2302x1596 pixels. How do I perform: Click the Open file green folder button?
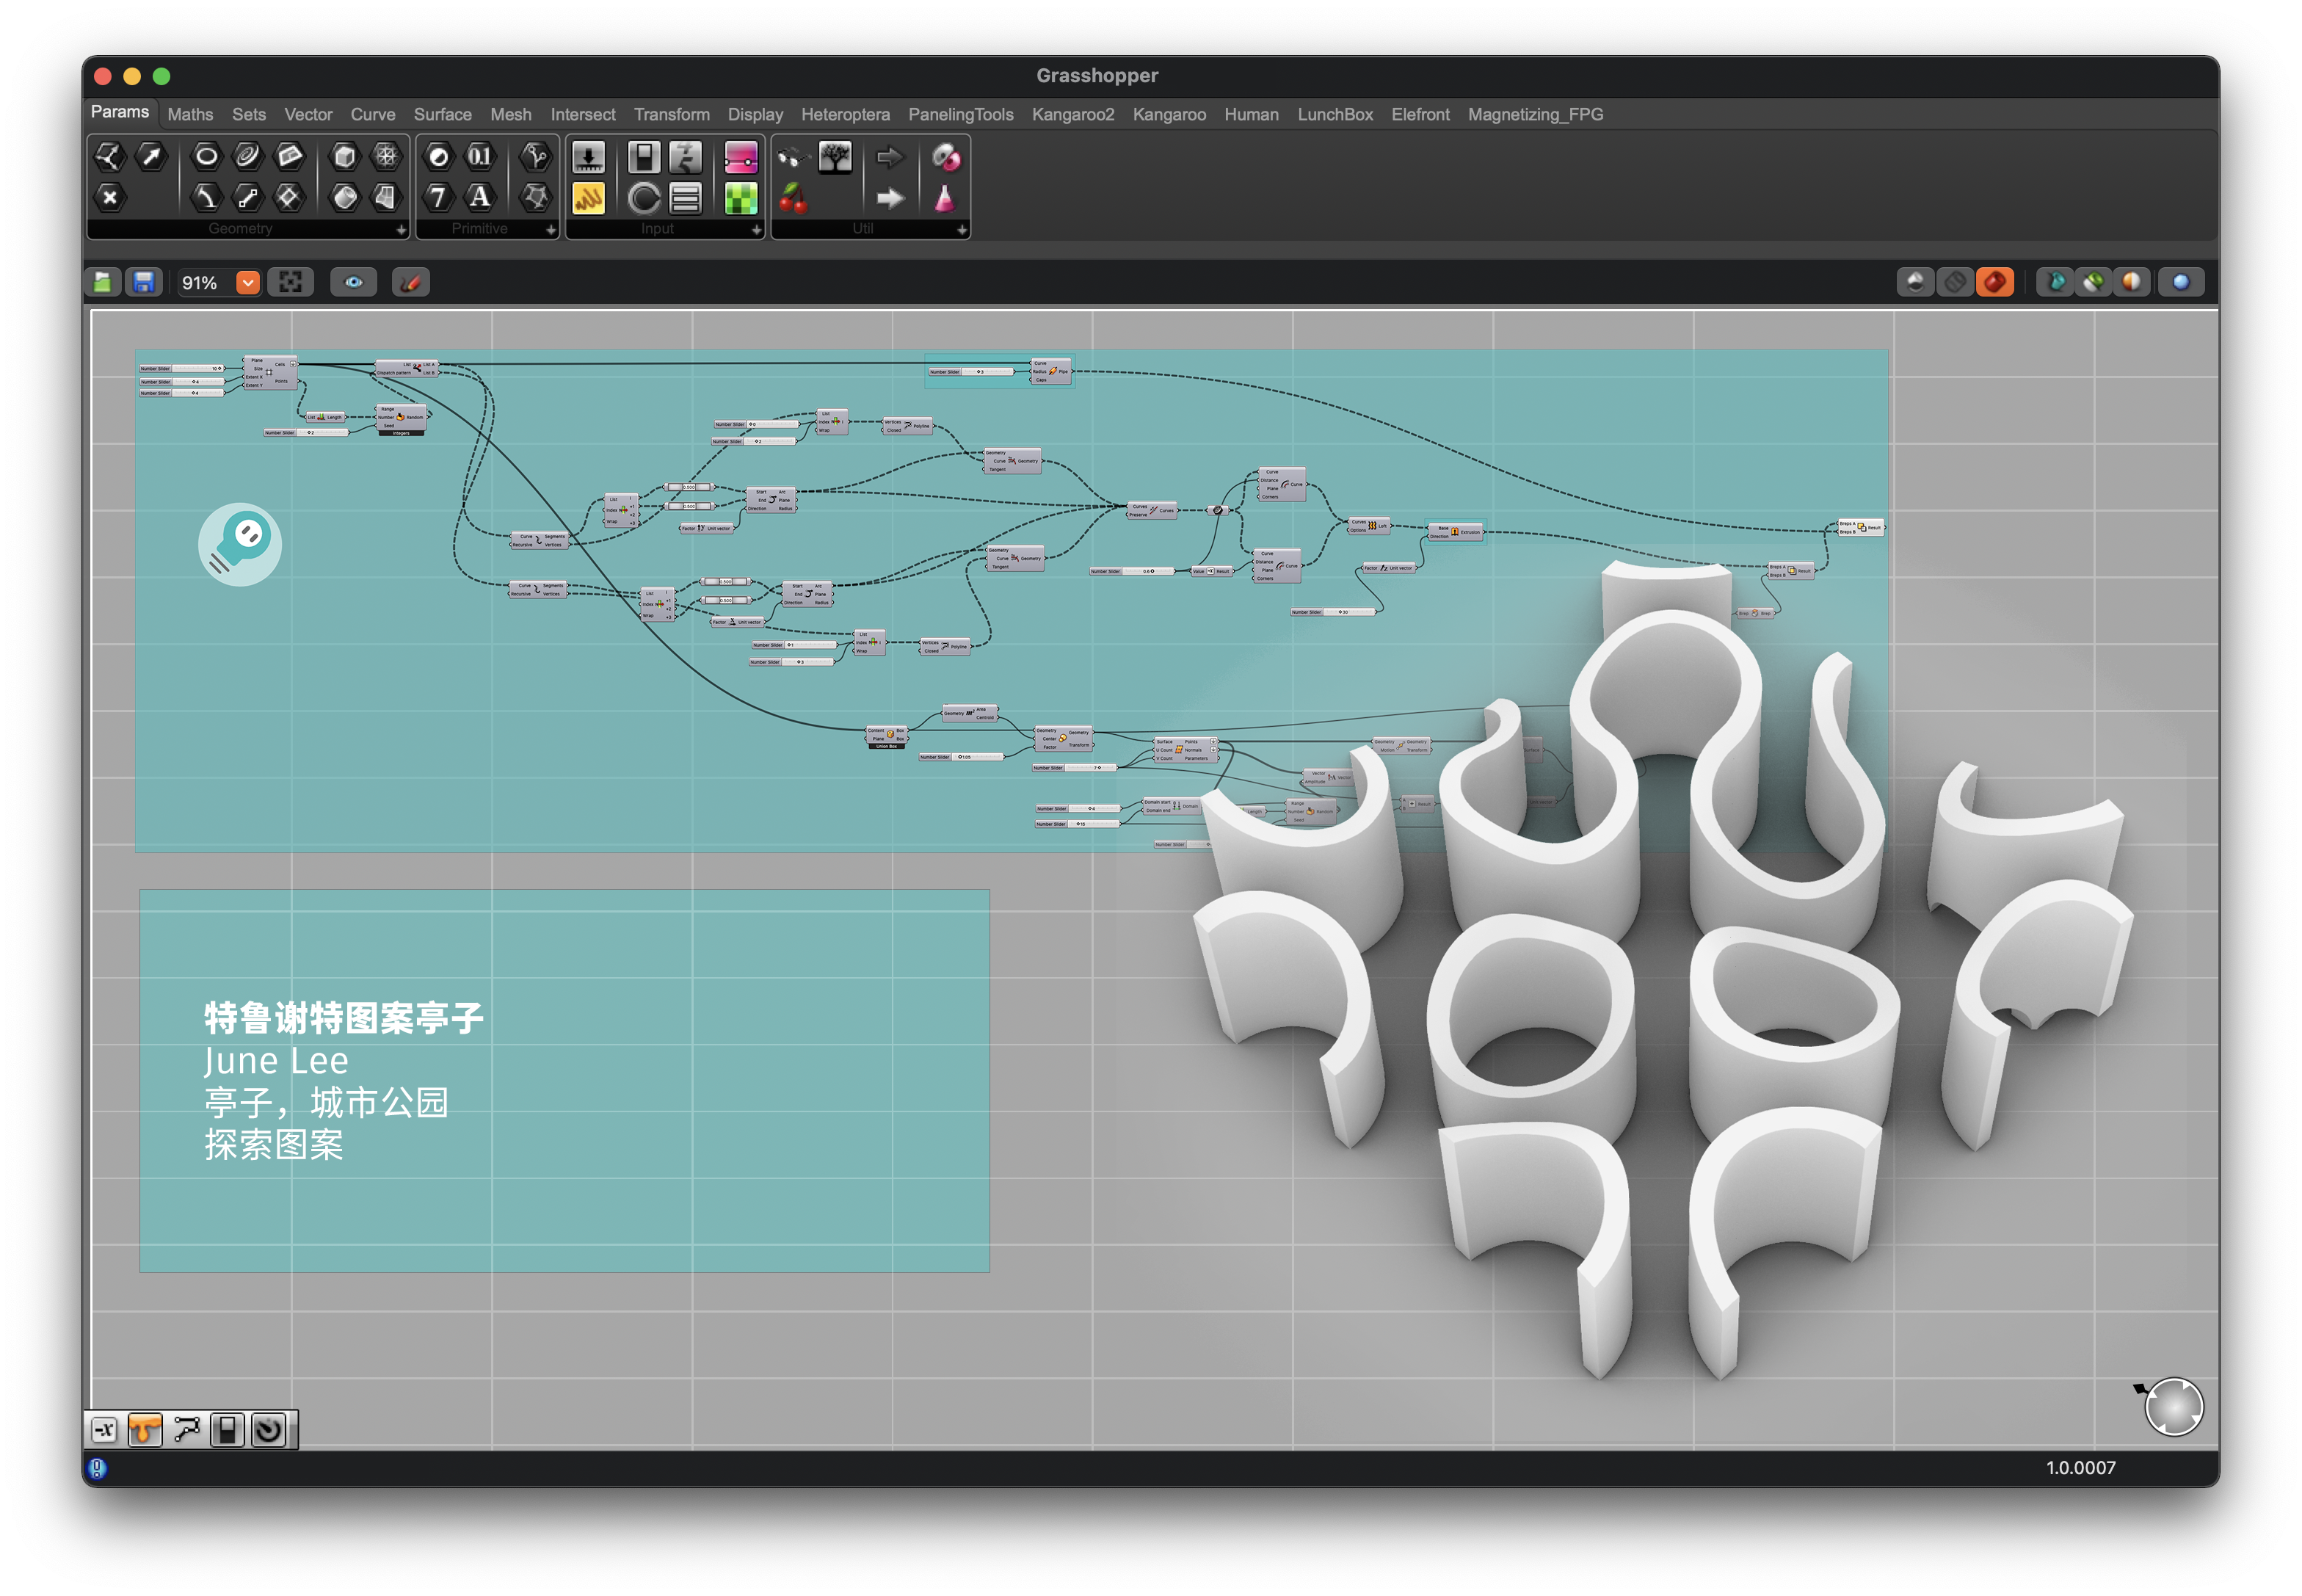tap(103, 283)
